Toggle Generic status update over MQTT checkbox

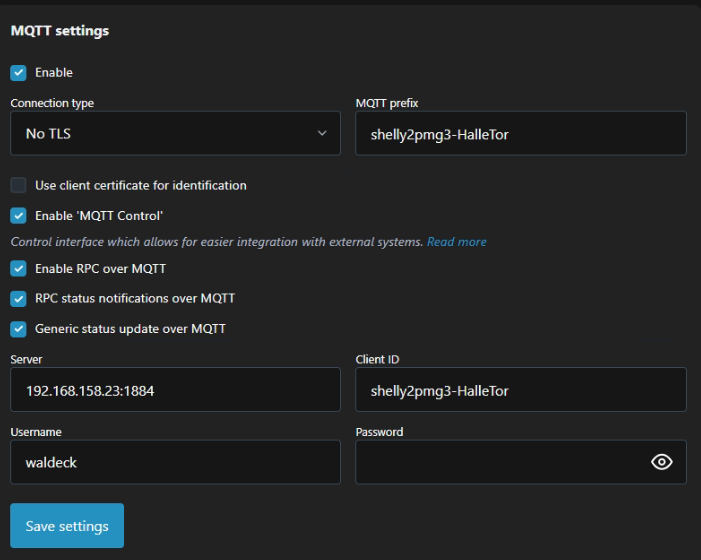18,329
